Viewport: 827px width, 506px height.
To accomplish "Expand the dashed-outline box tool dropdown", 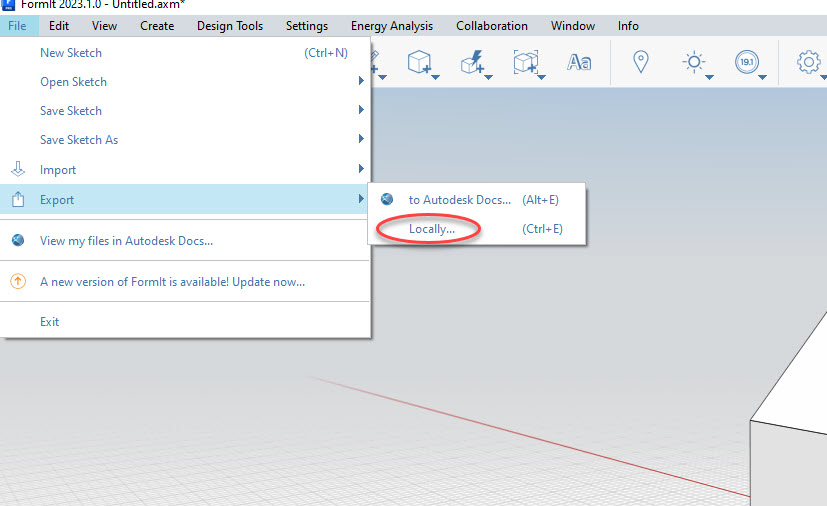I will pyautogui.click(x=542, y=78).
